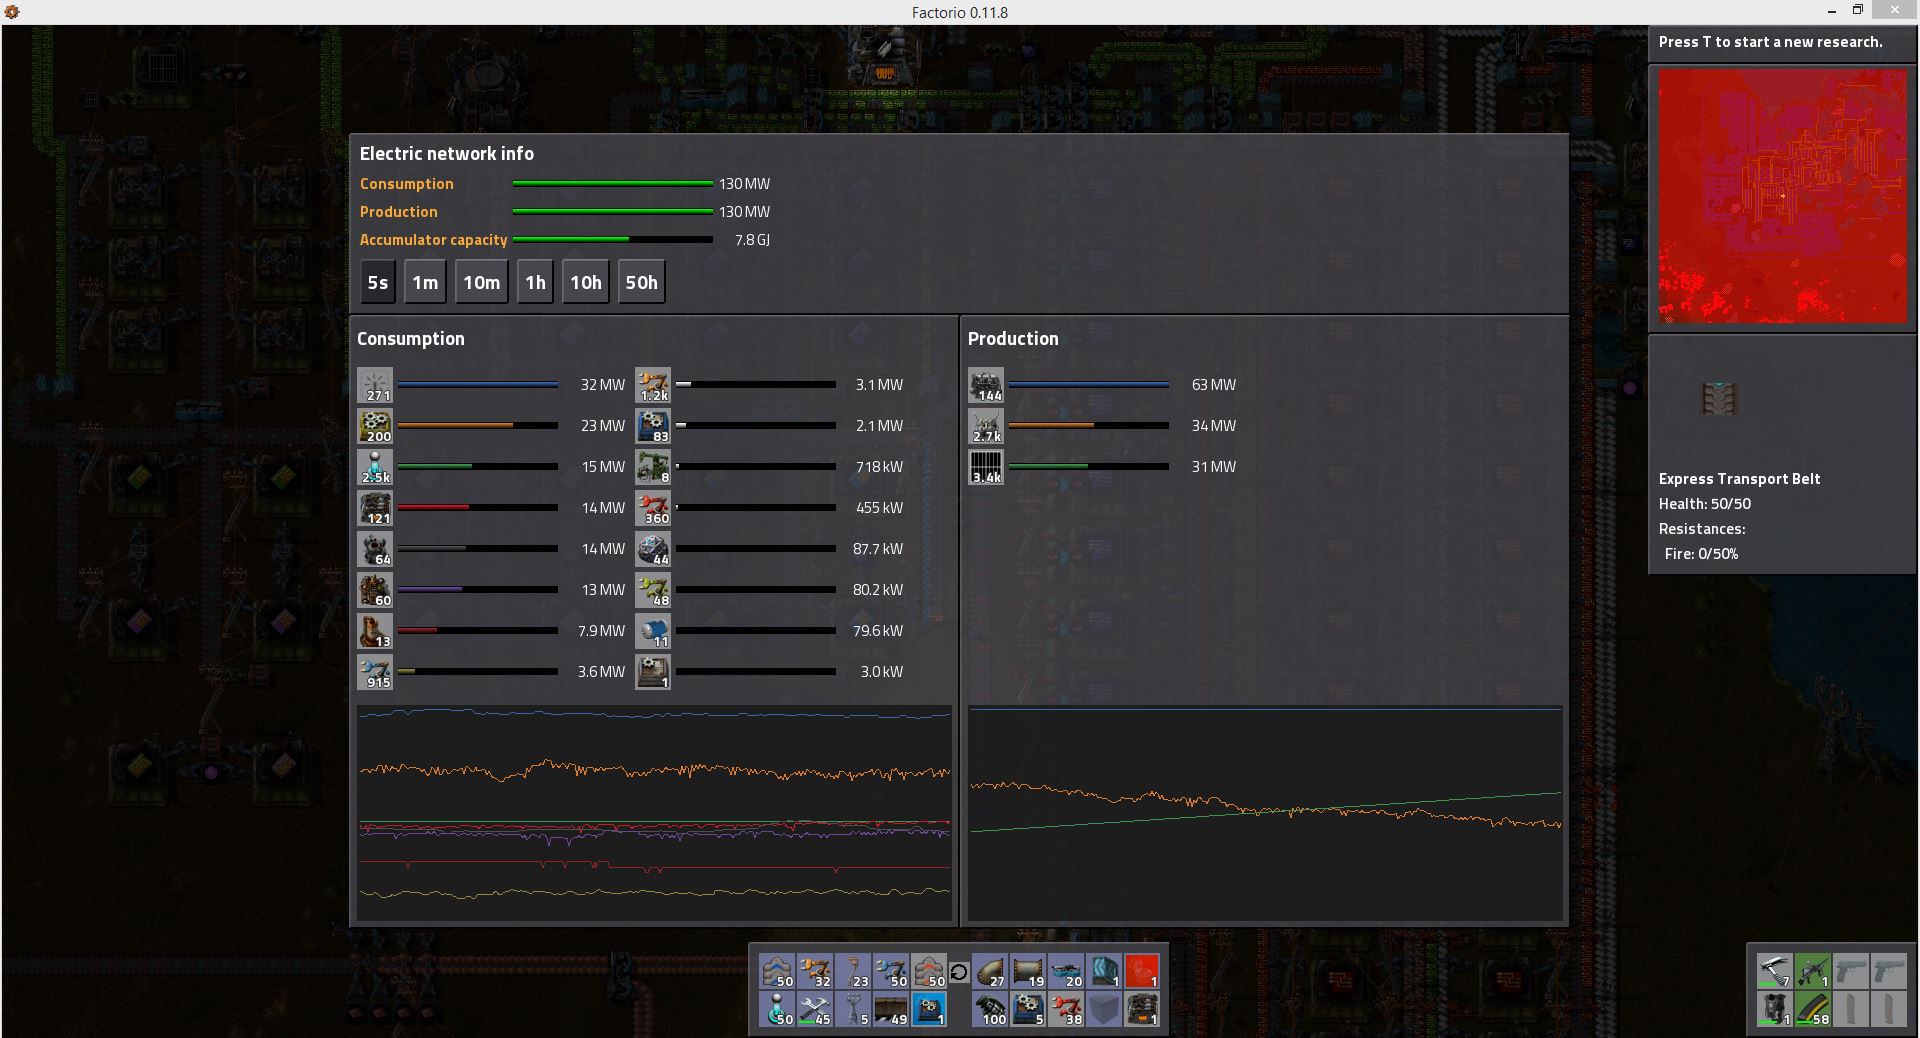Pick the electric pole item with 5

(853, 1009)
